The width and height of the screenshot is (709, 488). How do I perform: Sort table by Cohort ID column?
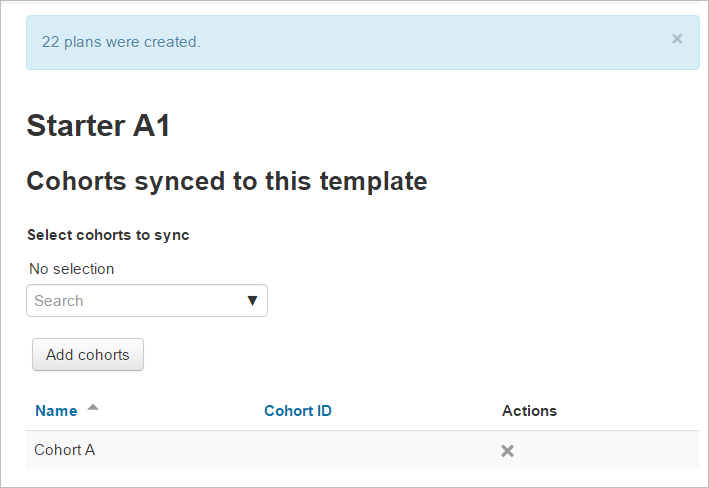[298, 411]
